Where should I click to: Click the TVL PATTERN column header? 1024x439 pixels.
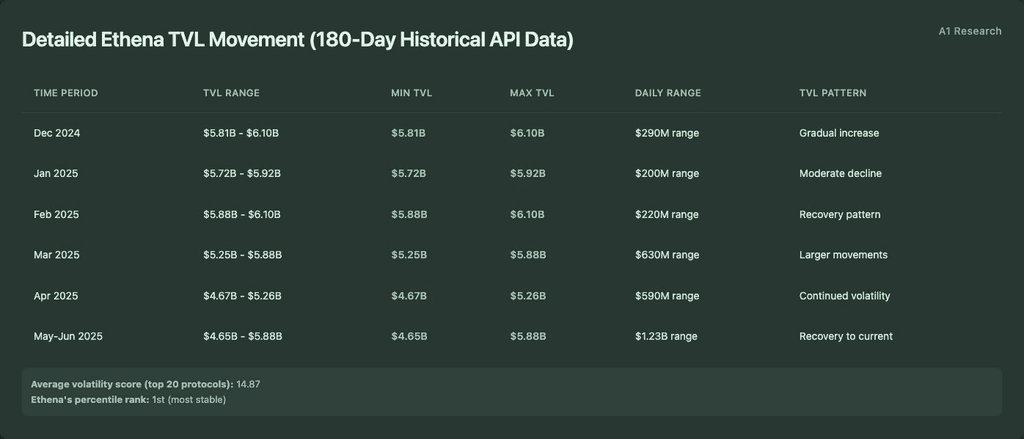coord(833,93)
